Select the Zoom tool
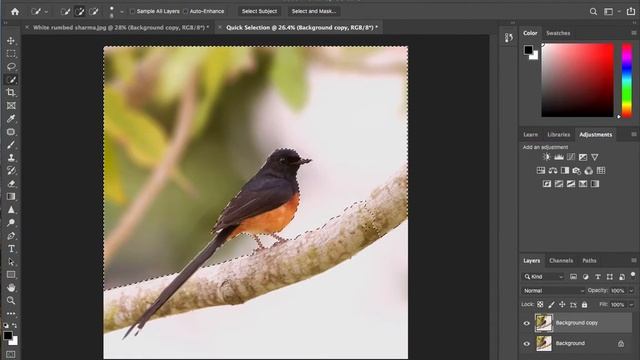Screen dimensions: 640x360 point(11,301)
